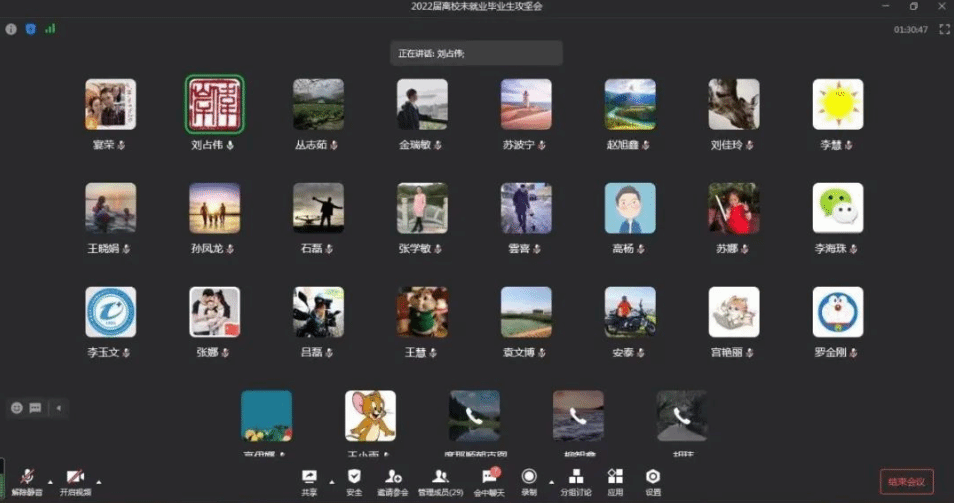This screenshot has width=954, height=503.
Task: Open the Apps (应用) icon
Action: click(x=615, y=477)
